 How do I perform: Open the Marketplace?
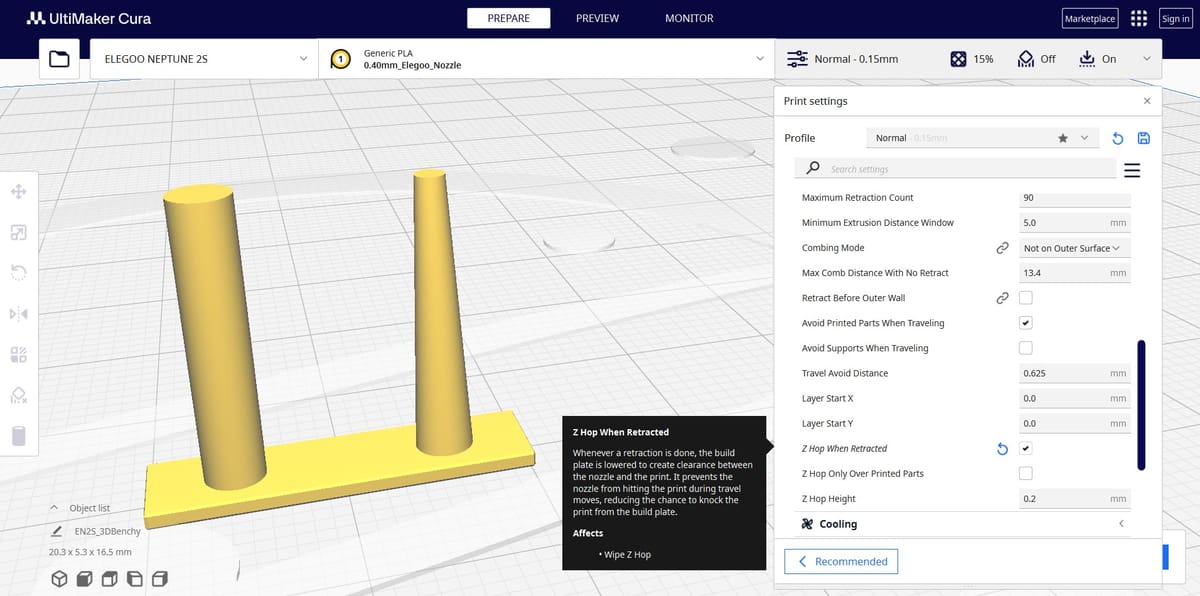coord(1090,19)
